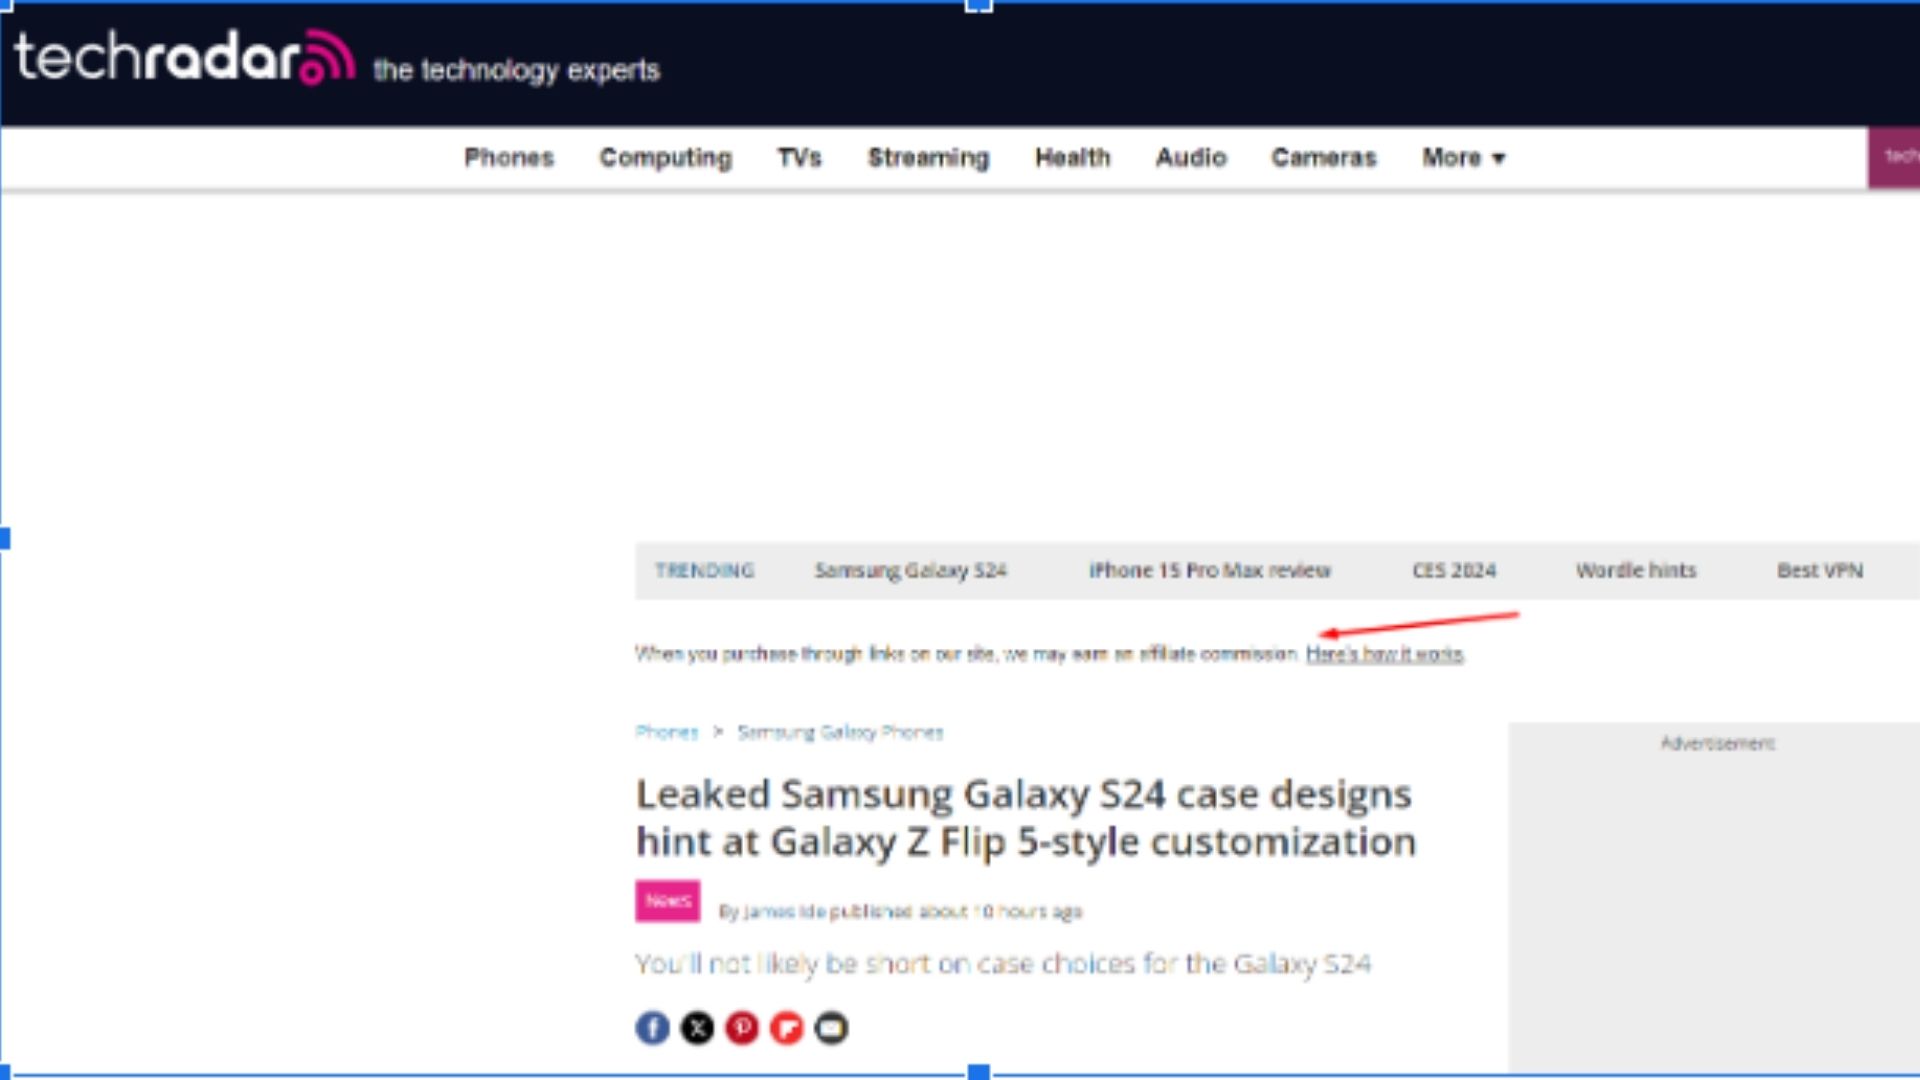This screenshot has width=1920, height=1080.
Task: Share article on Flipboard icon
Action: click(787, 1028)
